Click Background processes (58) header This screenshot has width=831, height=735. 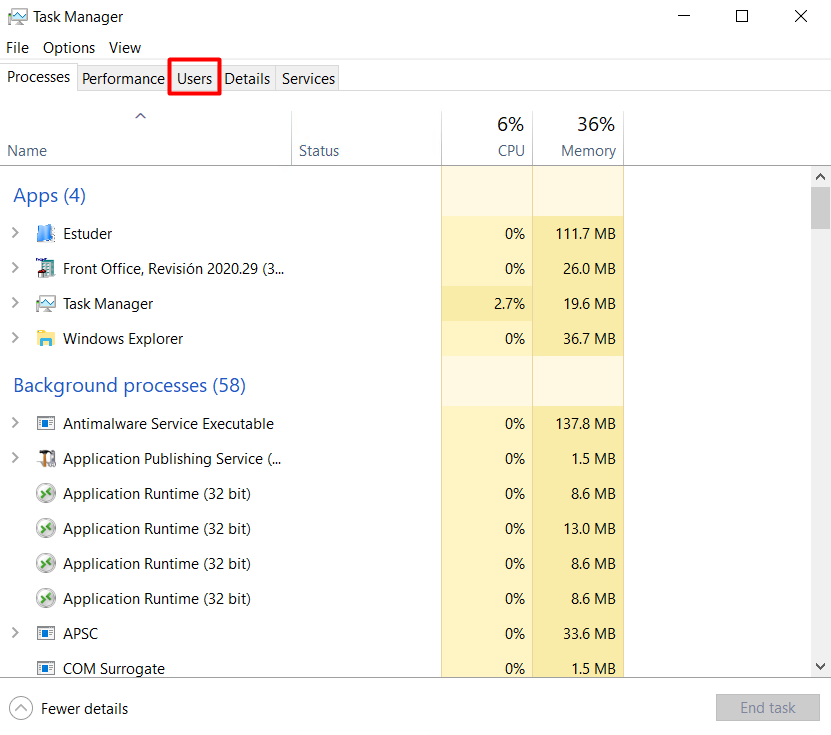click(x=129, y=385)
